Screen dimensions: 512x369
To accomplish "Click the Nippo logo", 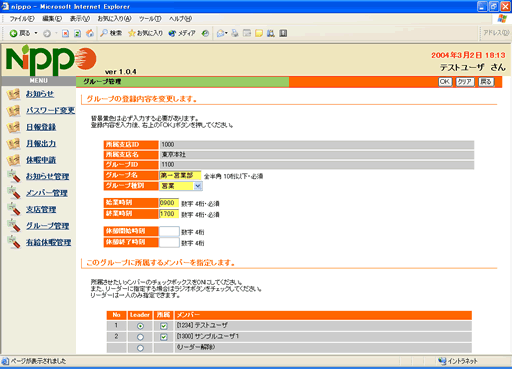I will [51, 60].
